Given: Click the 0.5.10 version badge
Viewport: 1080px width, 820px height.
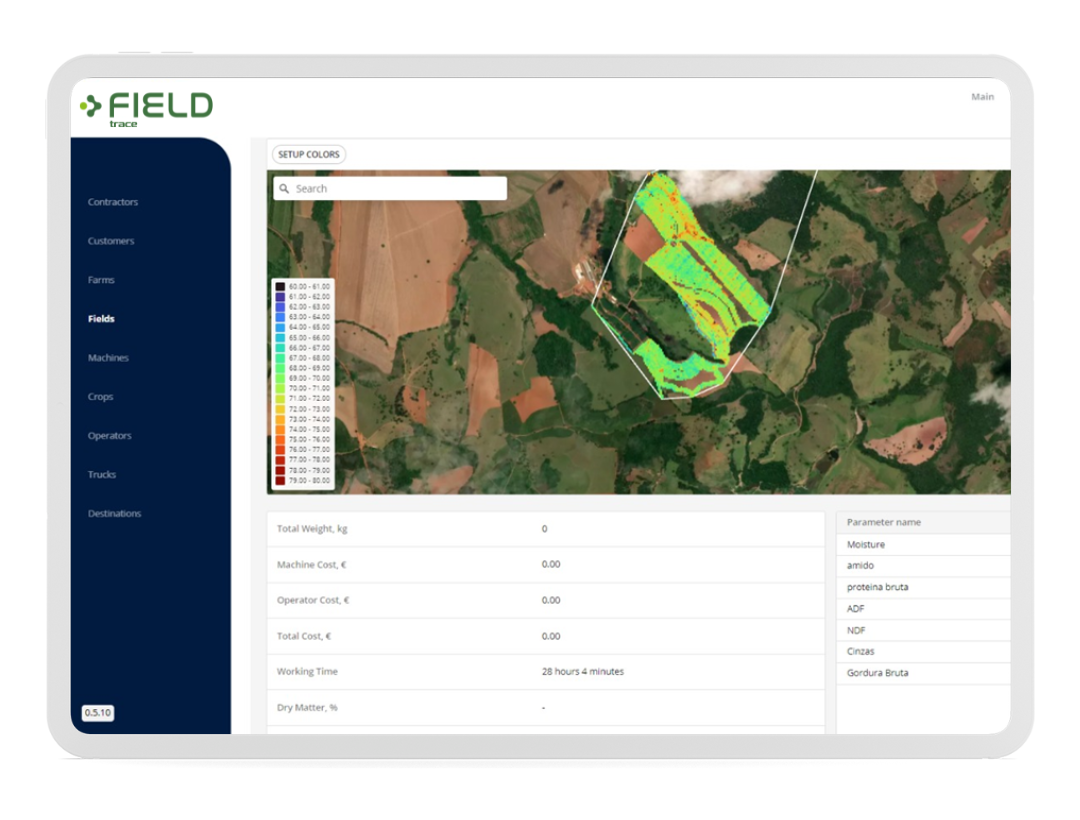Looking at the screenshot, I should 98,713.
